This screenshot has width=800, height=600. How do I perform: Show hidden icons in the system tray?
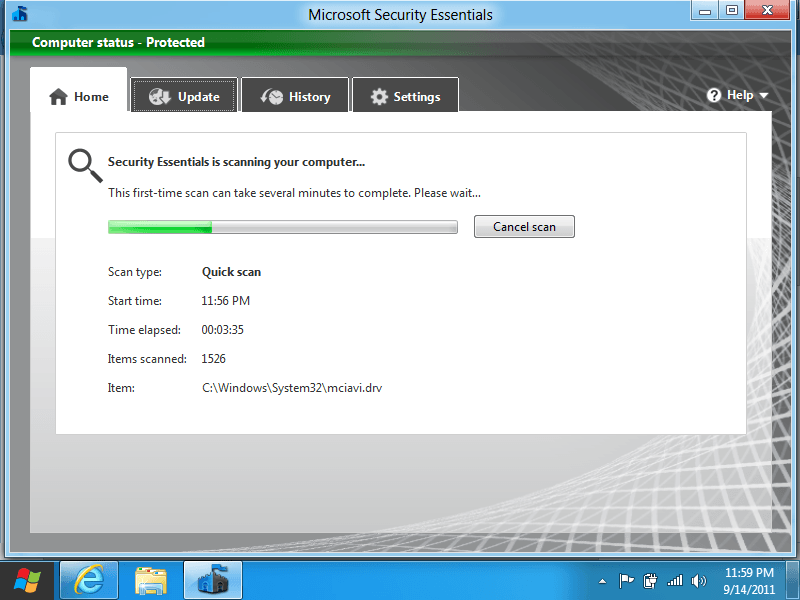click(603, 581)
